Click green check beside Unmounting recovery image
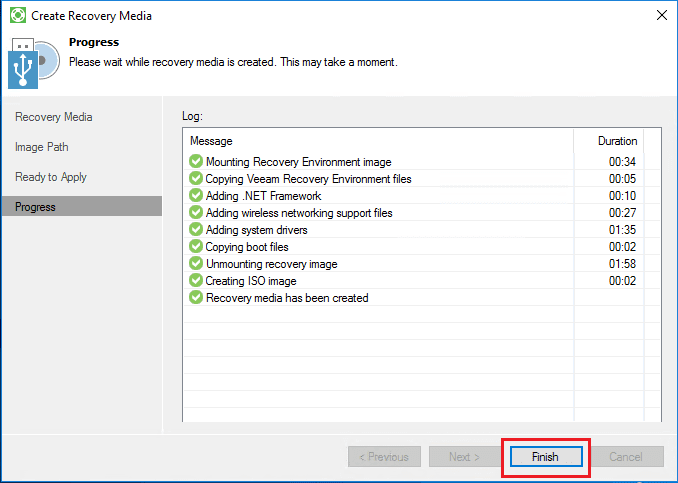 click(196, 263)
